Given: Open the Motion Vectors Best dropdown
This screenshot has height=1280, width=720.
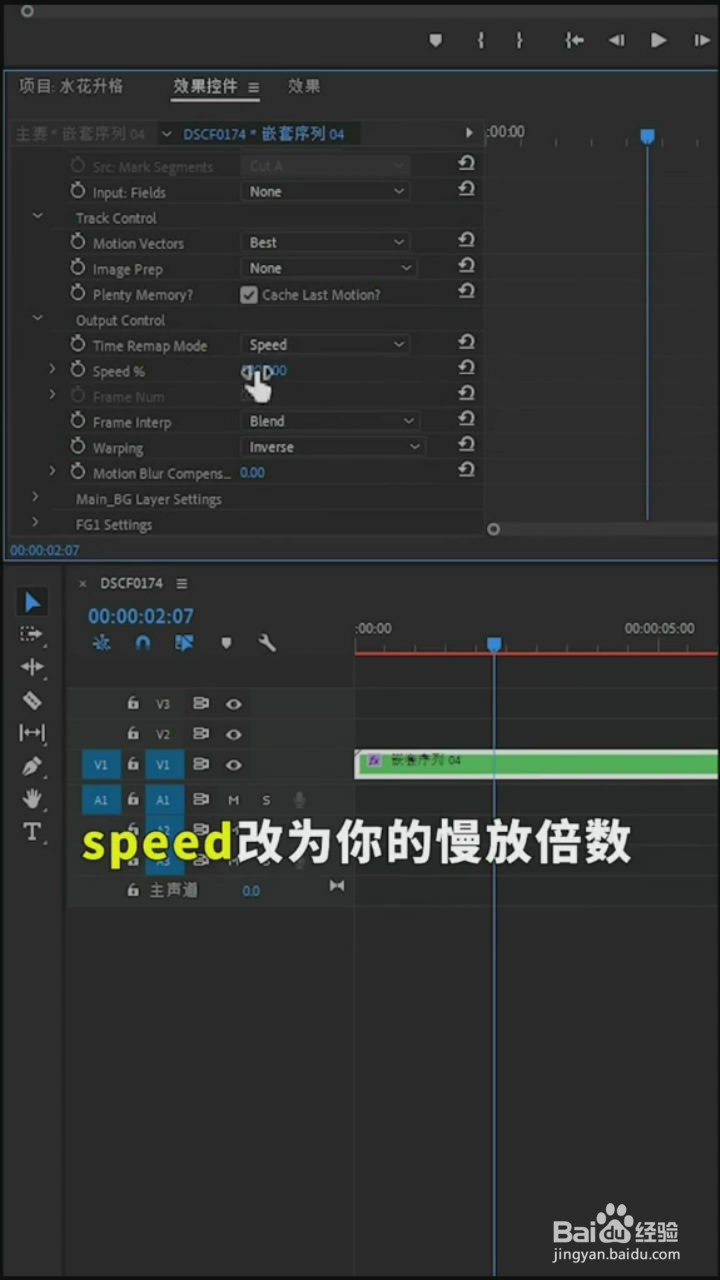Looking at the screenshot, I should coord(325,242).
